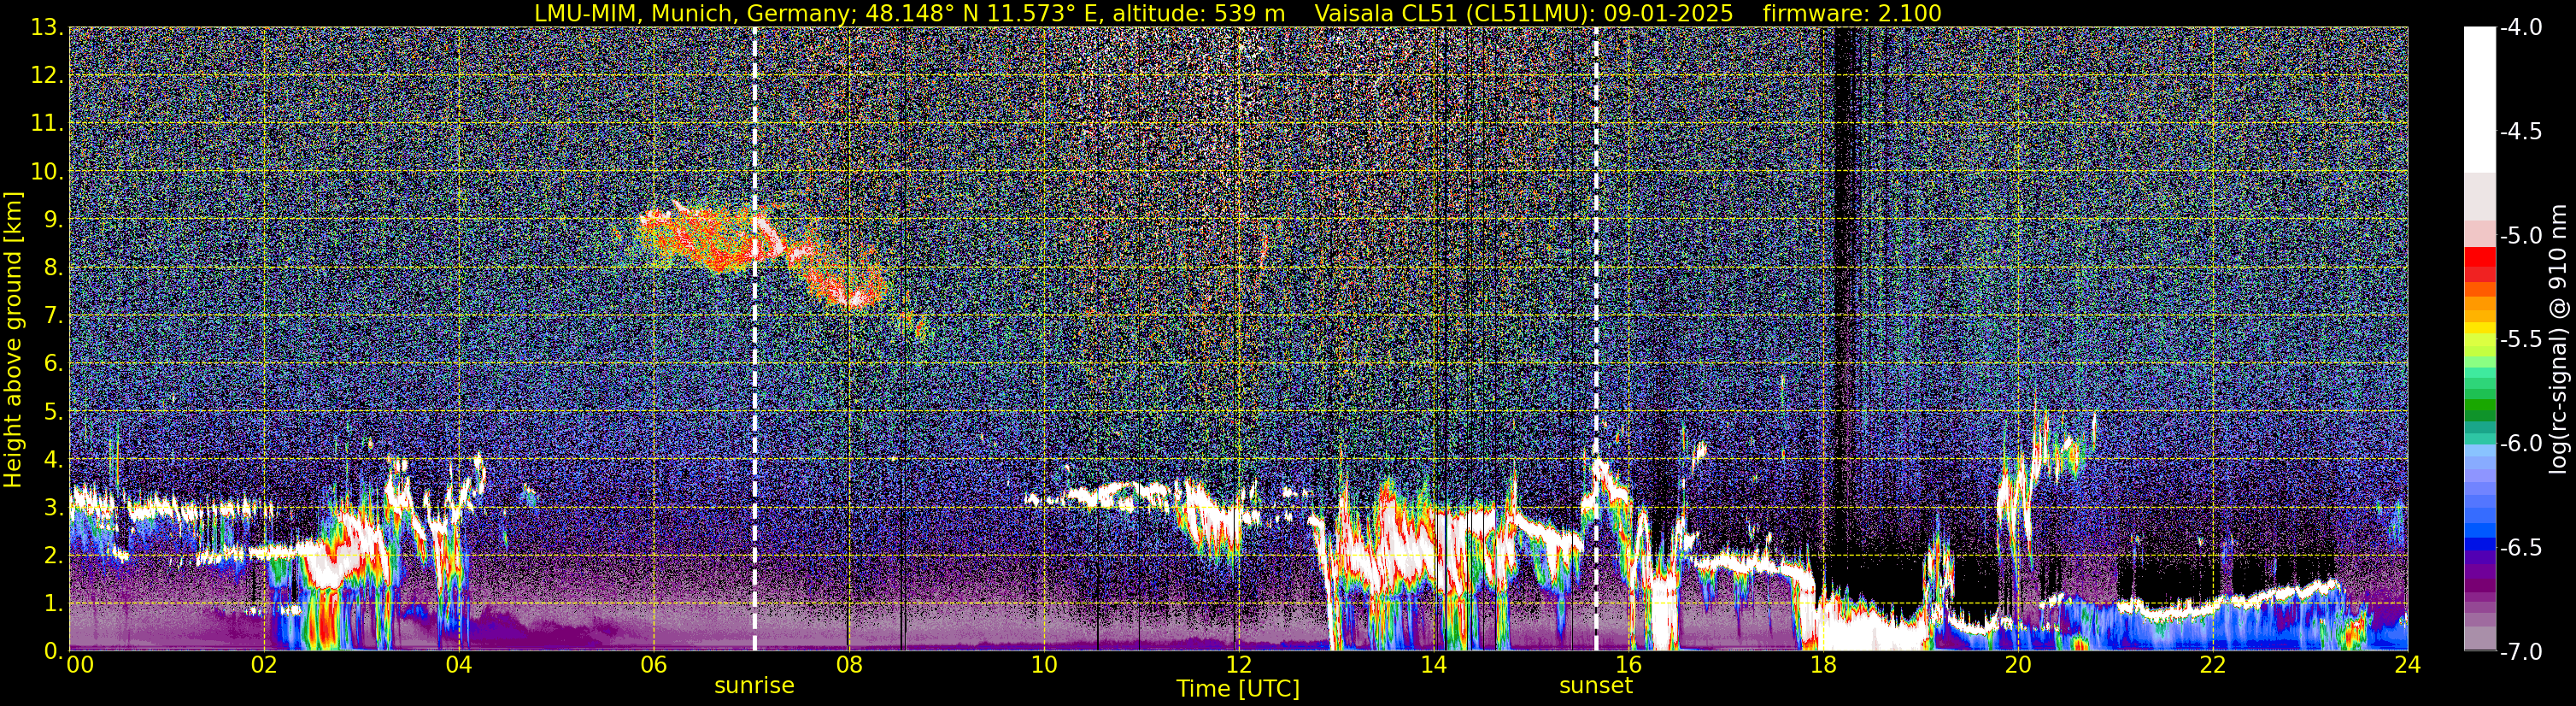Click the white top section of the colorbar
Image resolution: width=2576 pixels, height=706 pixels.
(2479, 100)
